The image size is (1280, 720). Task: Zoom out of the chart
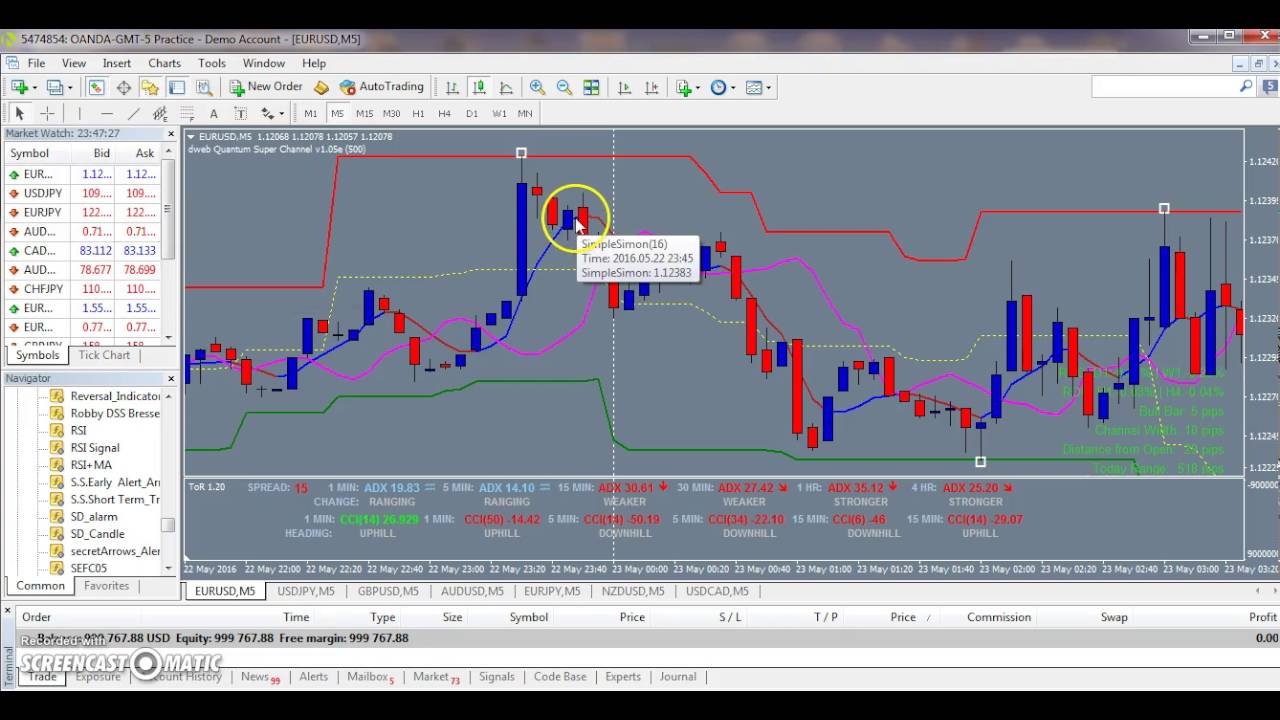pyautogui.click(x=564, y=87)
